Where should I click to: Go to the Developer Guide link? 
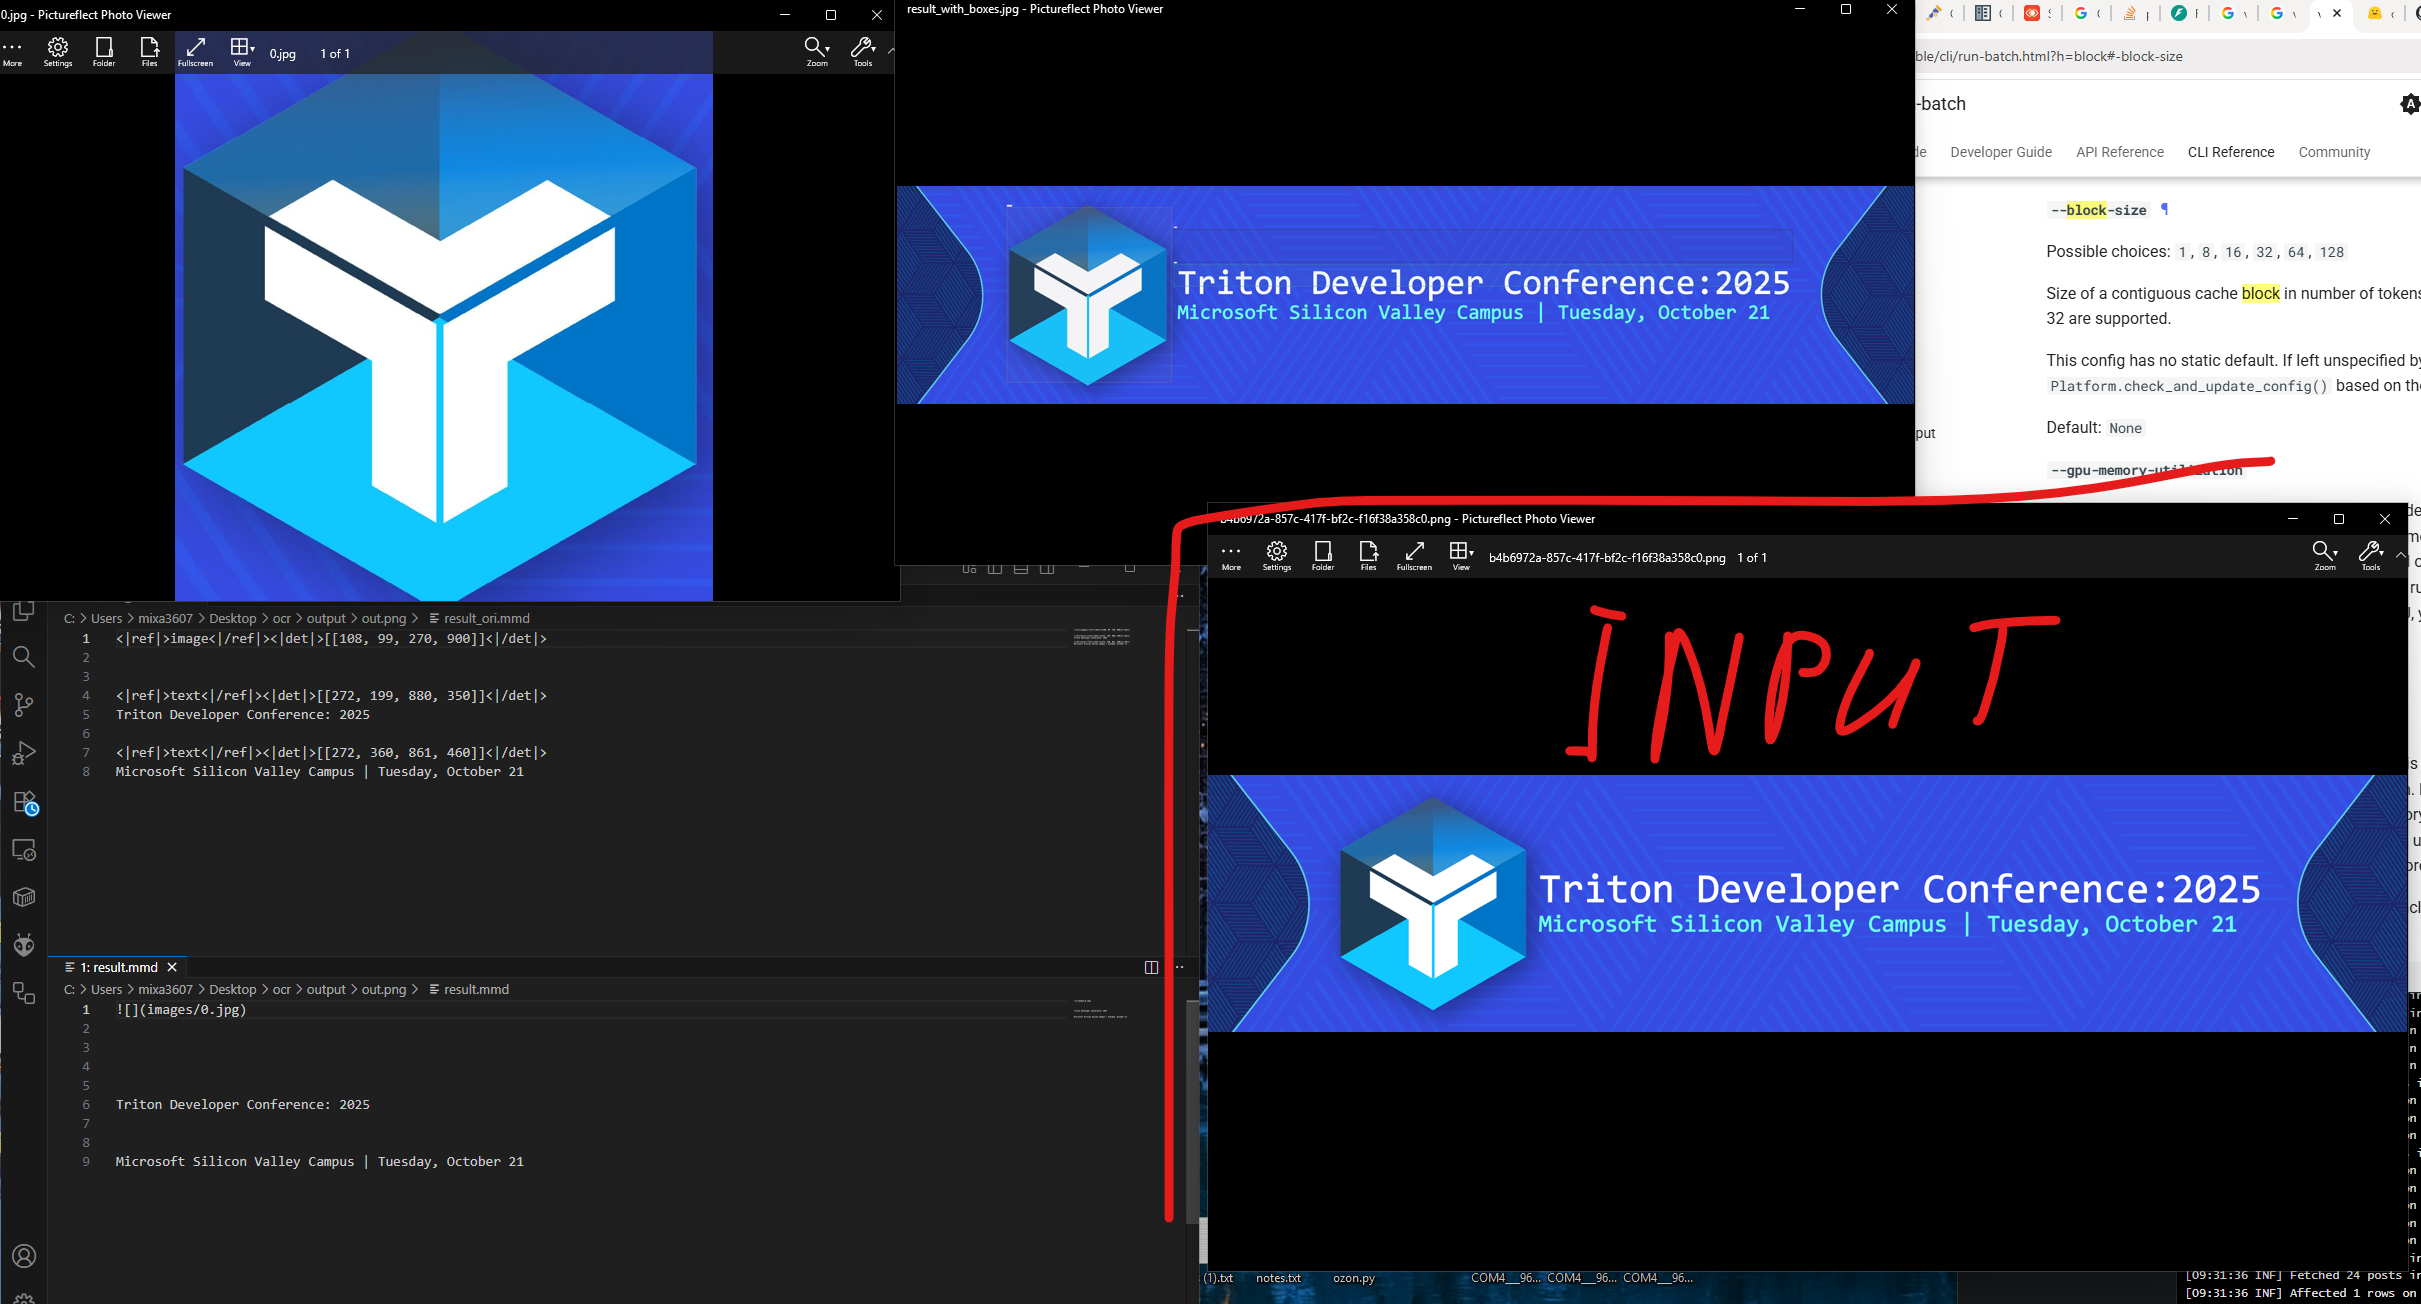2000,152
